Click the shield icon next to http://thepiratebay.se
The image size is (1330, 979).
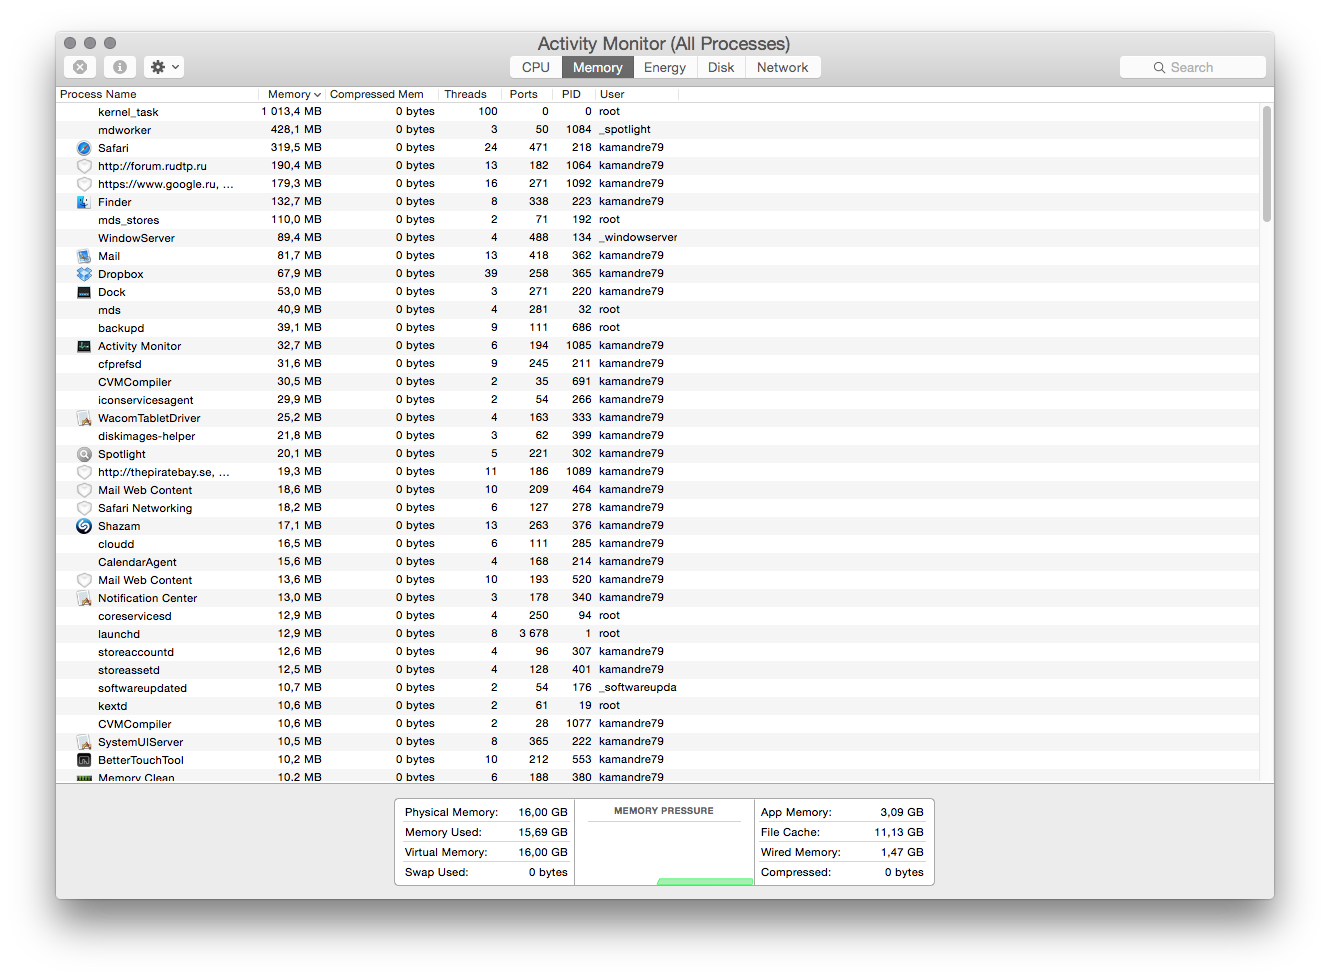coord(84,472)
